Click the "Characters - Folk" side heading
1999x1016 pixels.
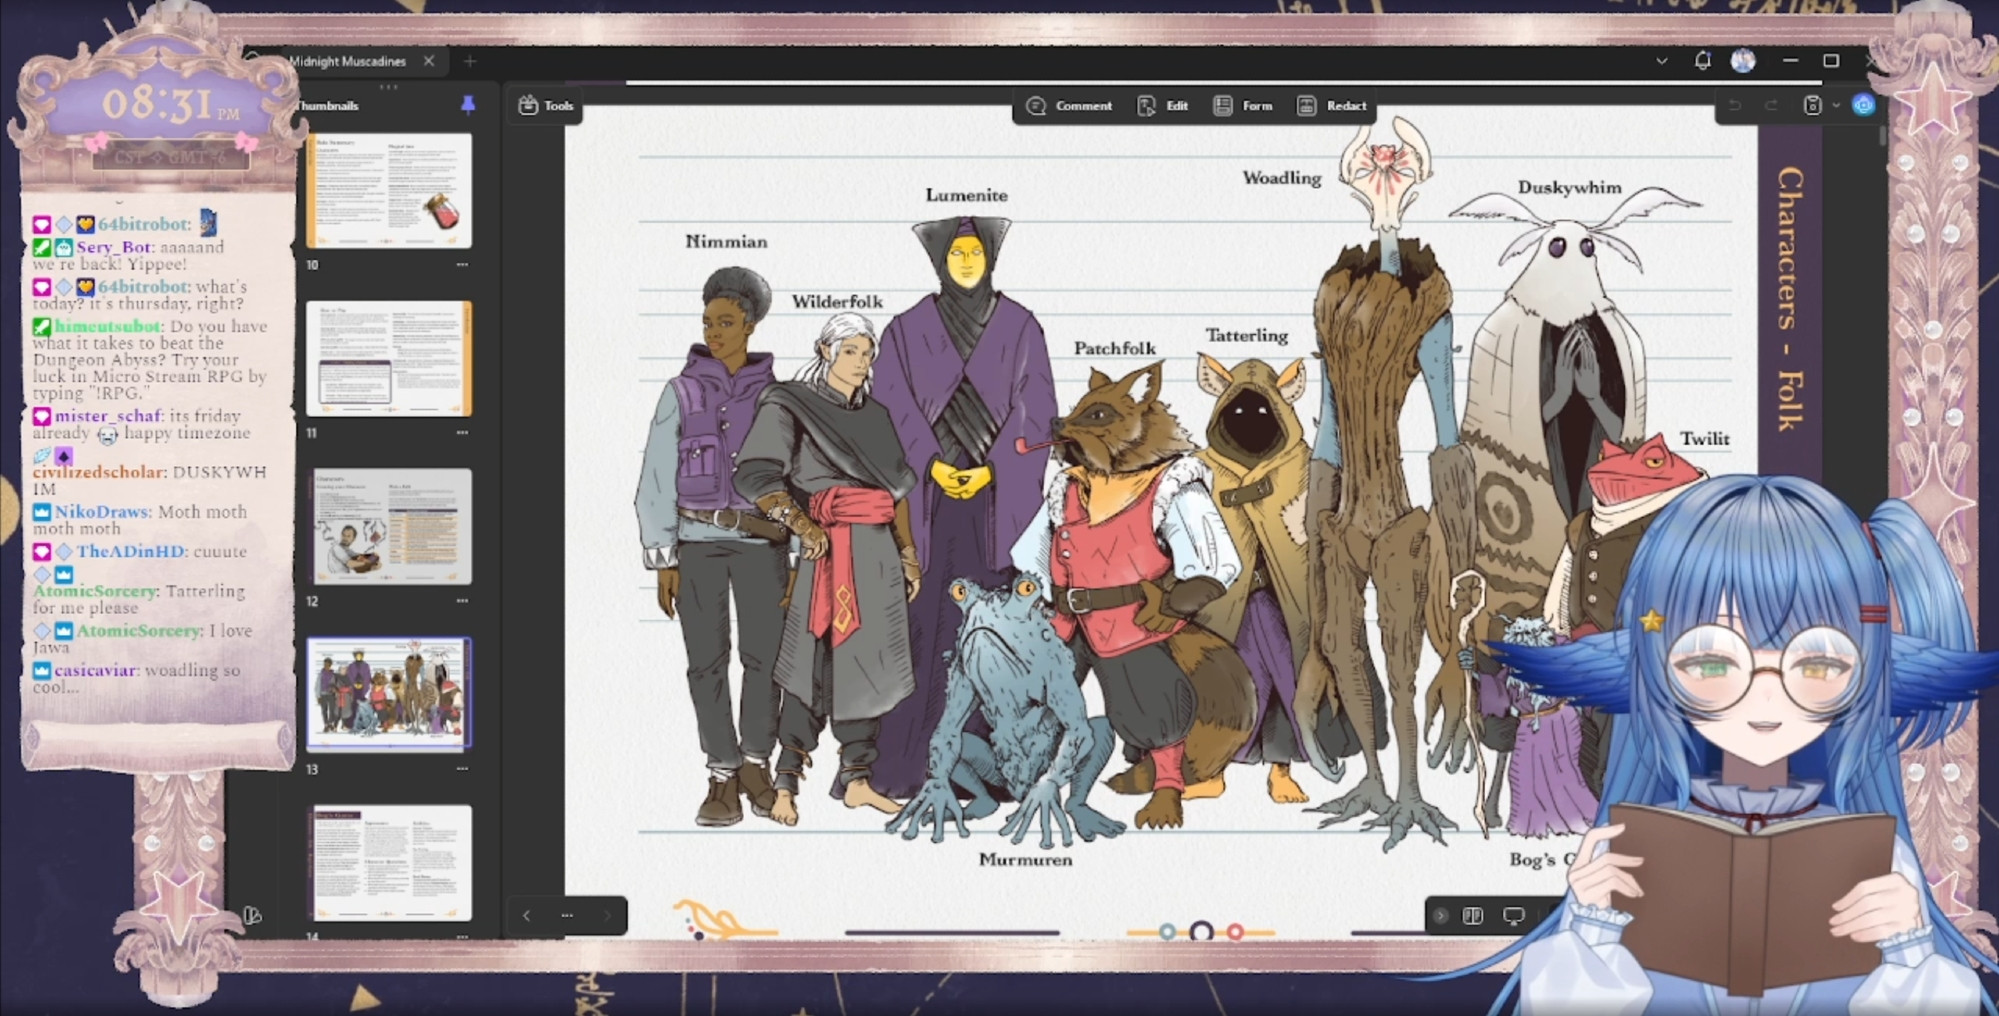pos(1791,298)
